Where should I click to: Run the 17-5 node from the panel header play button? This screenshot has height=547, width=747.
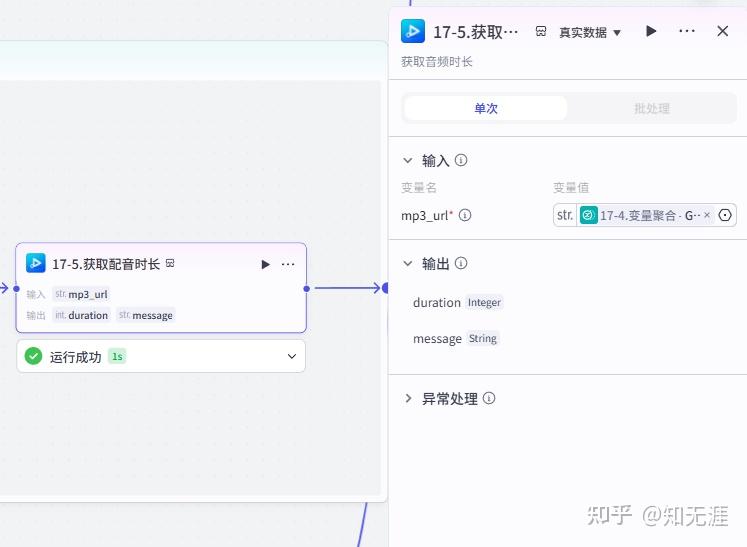click(x=651, y=31)
